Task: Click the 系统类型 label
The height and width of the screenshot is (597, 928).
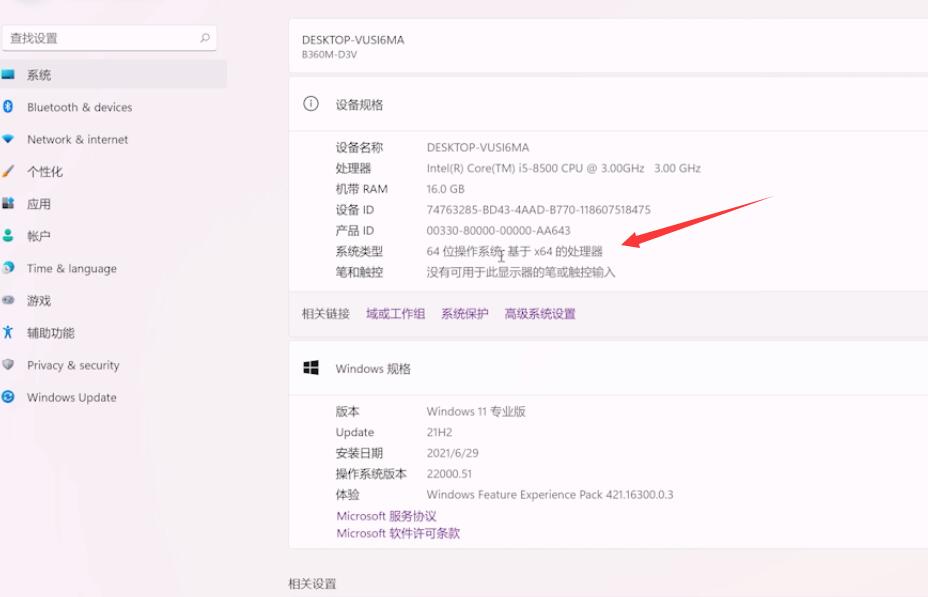Action: tap(359, 251)
